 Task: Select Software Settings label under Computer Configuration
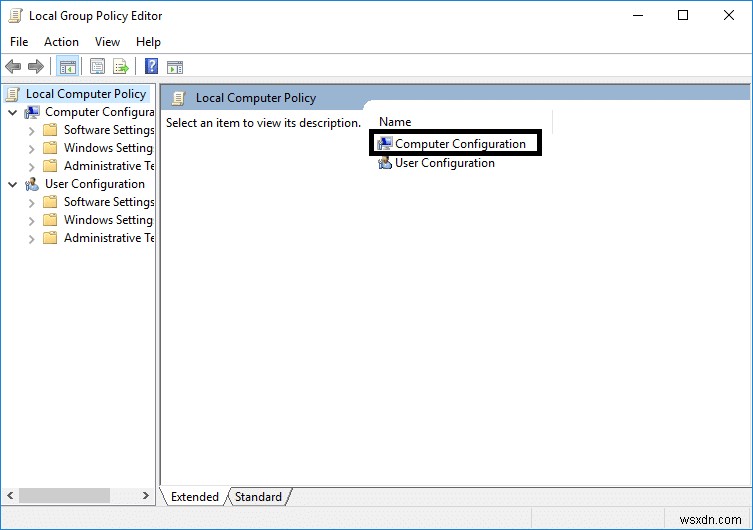click(109, 130)
